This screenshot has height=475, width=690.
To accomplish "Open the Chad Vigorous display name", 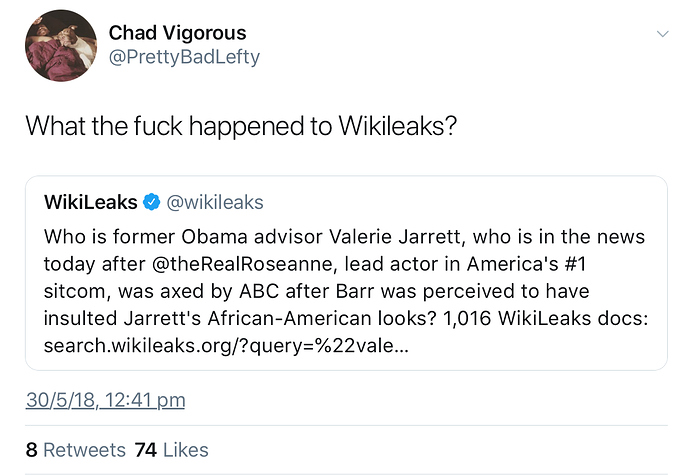I will 177,33.
